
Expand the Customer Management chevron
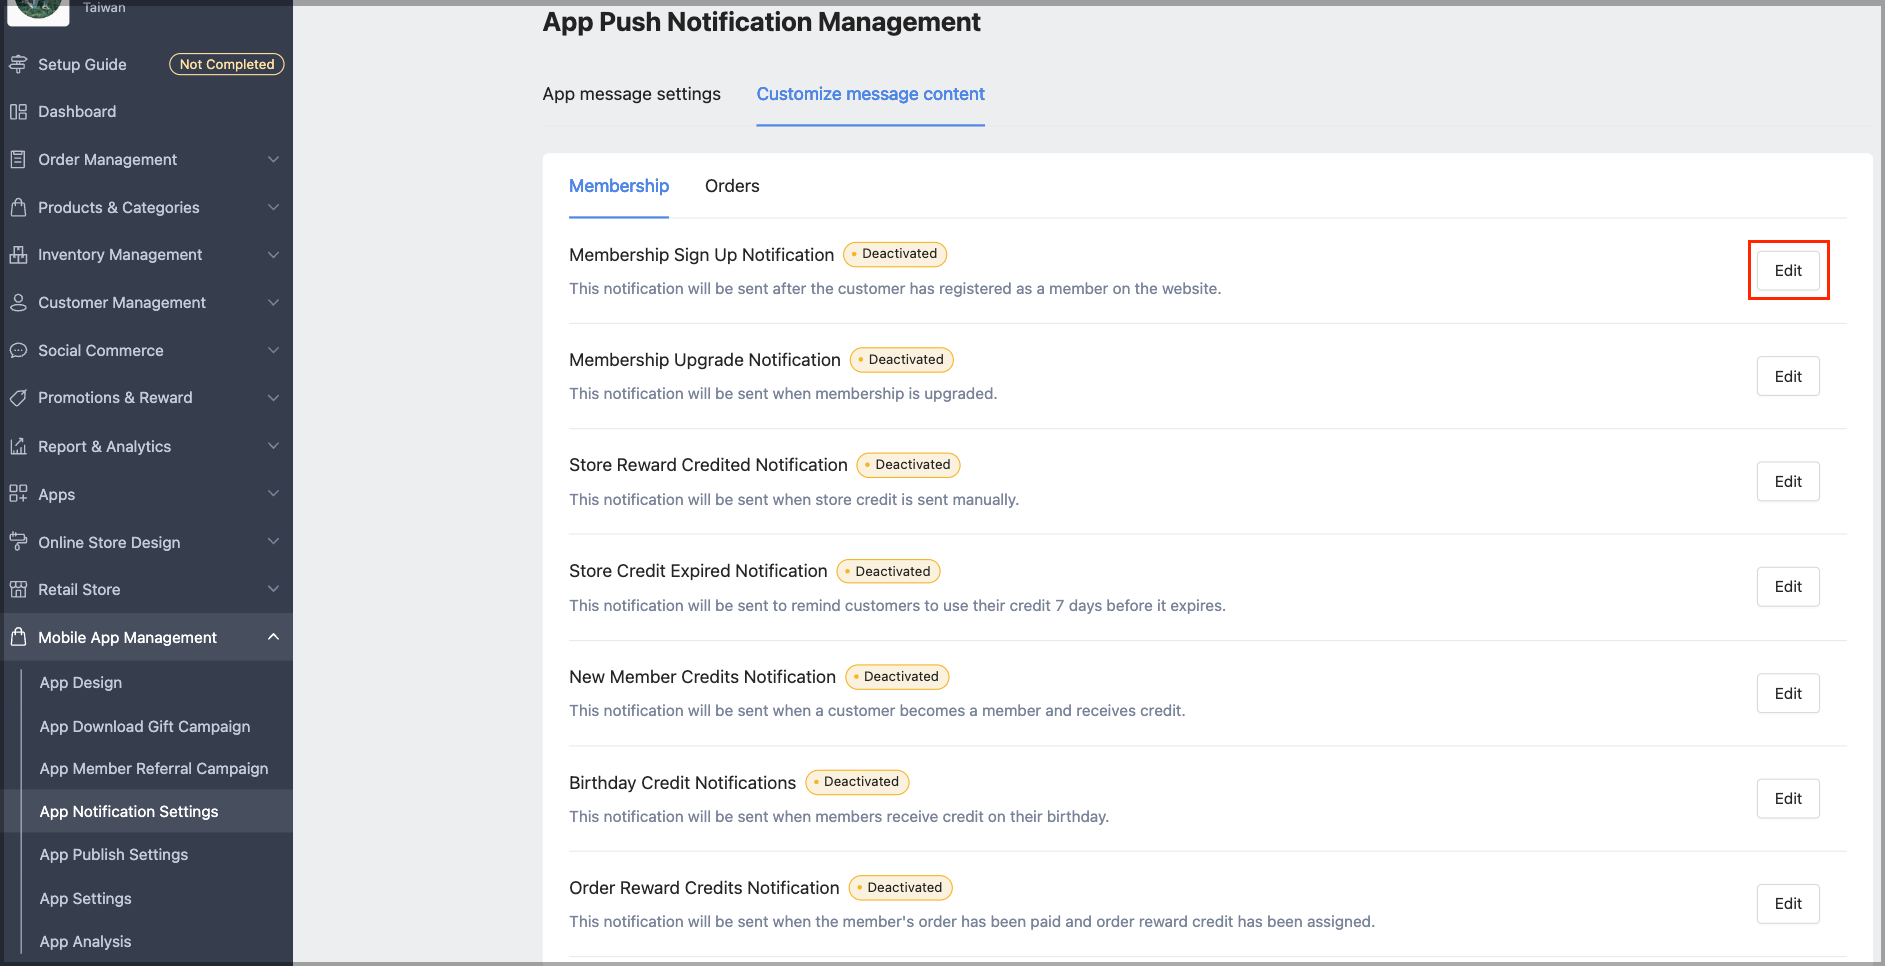(273, 302)
